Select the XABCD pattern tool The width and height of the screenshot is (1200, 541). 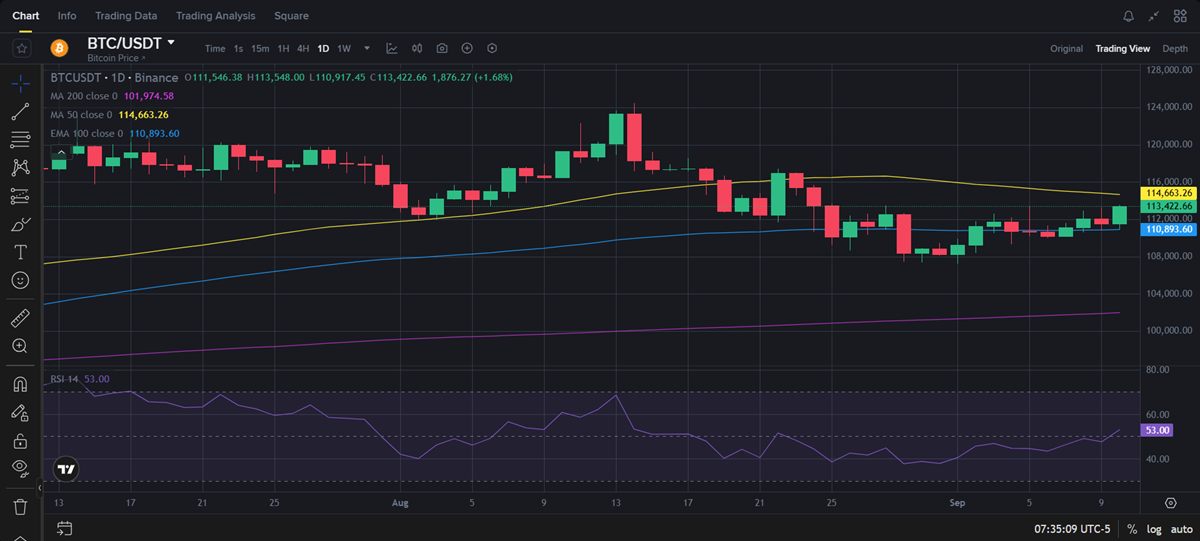(20, 167)
